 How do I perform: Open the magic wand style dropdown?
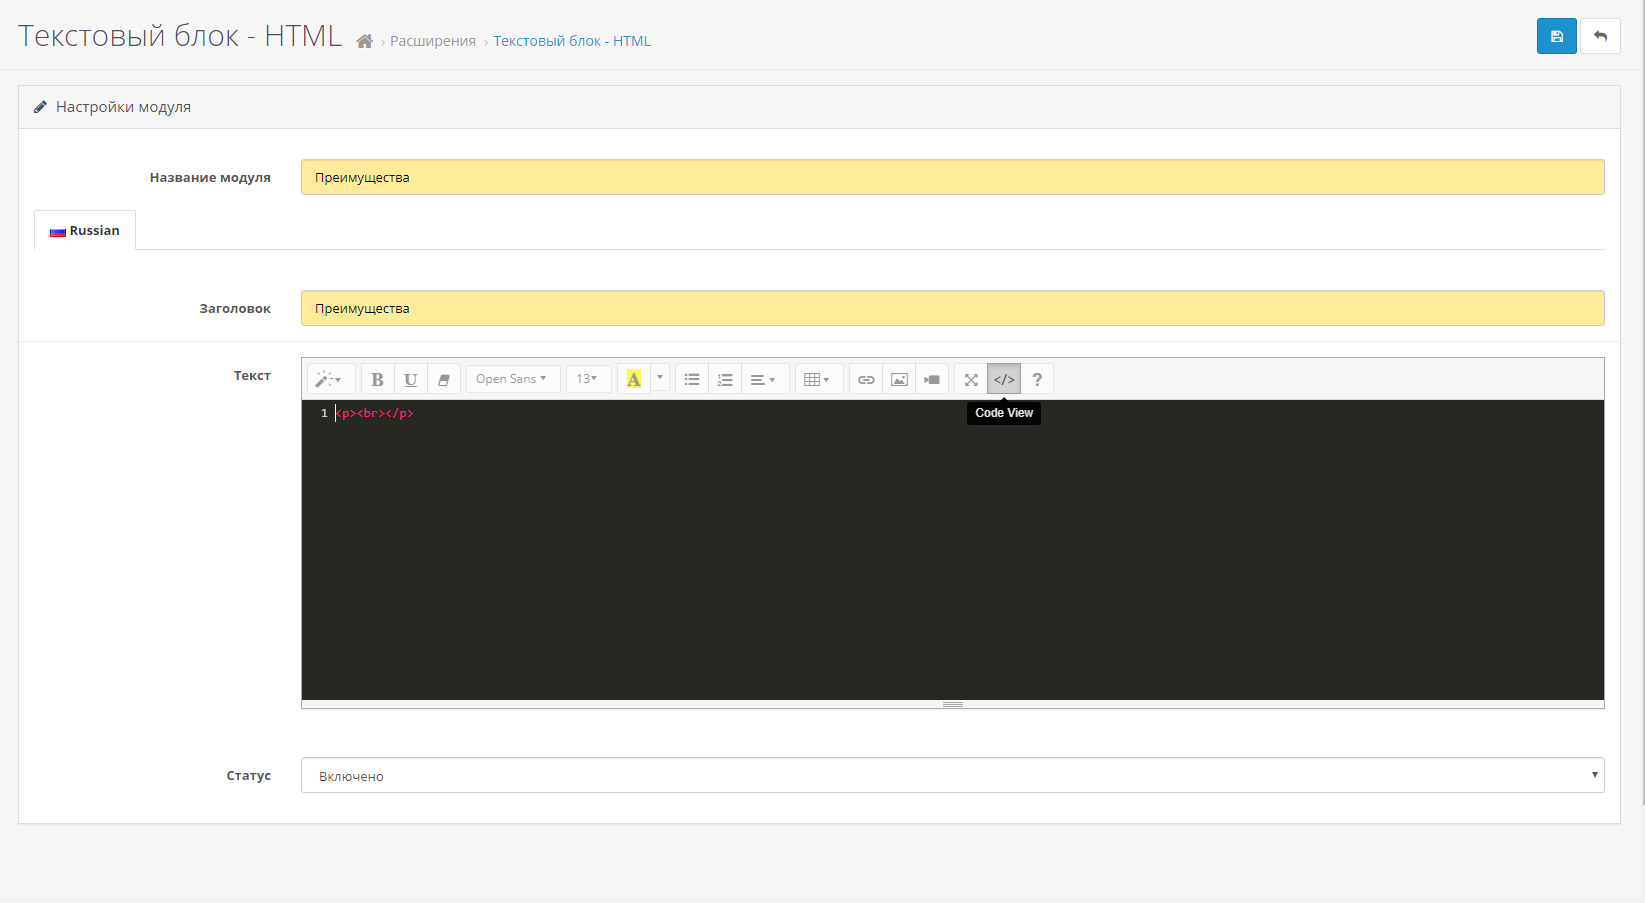[x=331, y=379]
